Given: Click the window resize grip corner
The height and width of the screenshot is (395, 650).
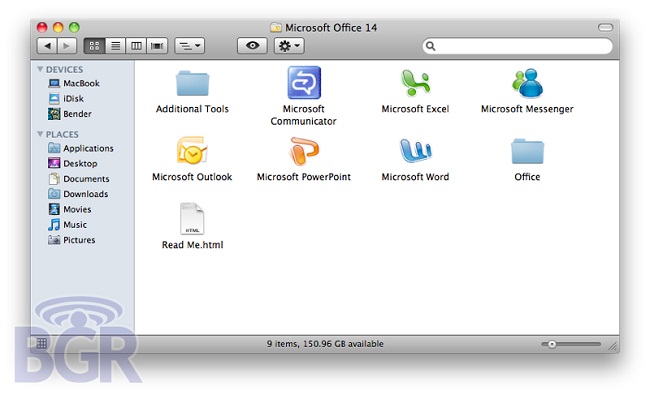Looking at the screenshot, I should tap(614, 347).
